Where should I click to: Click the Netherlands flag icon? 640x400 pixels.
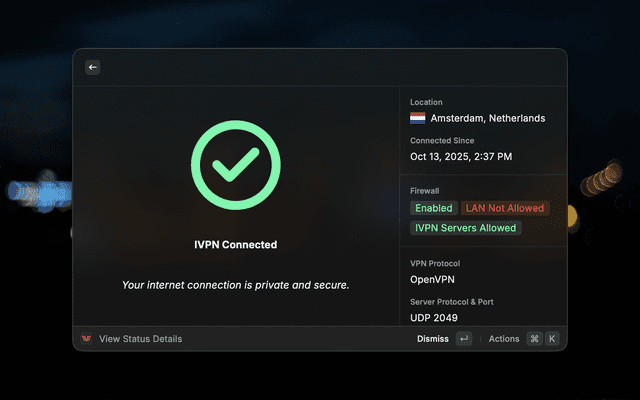(x=418, y=118)
